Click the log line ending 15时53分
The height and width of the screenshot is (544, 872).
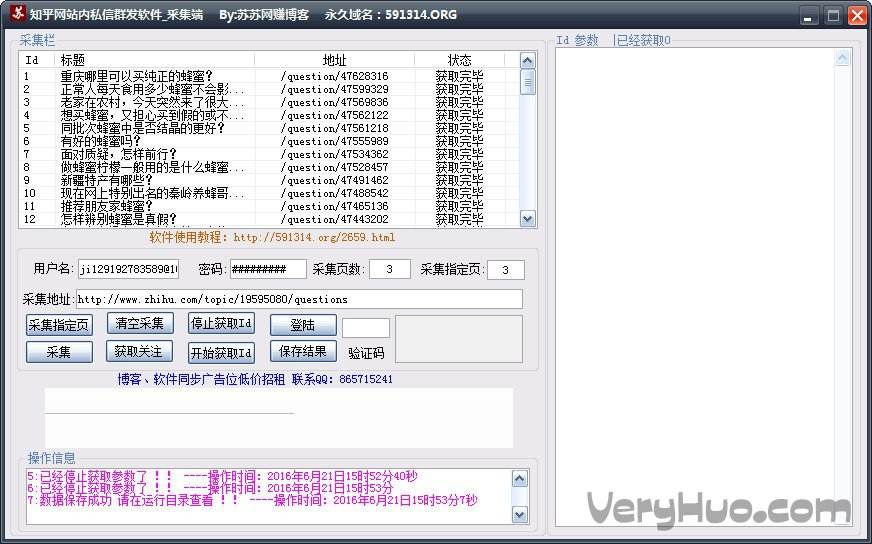point(210,488)
